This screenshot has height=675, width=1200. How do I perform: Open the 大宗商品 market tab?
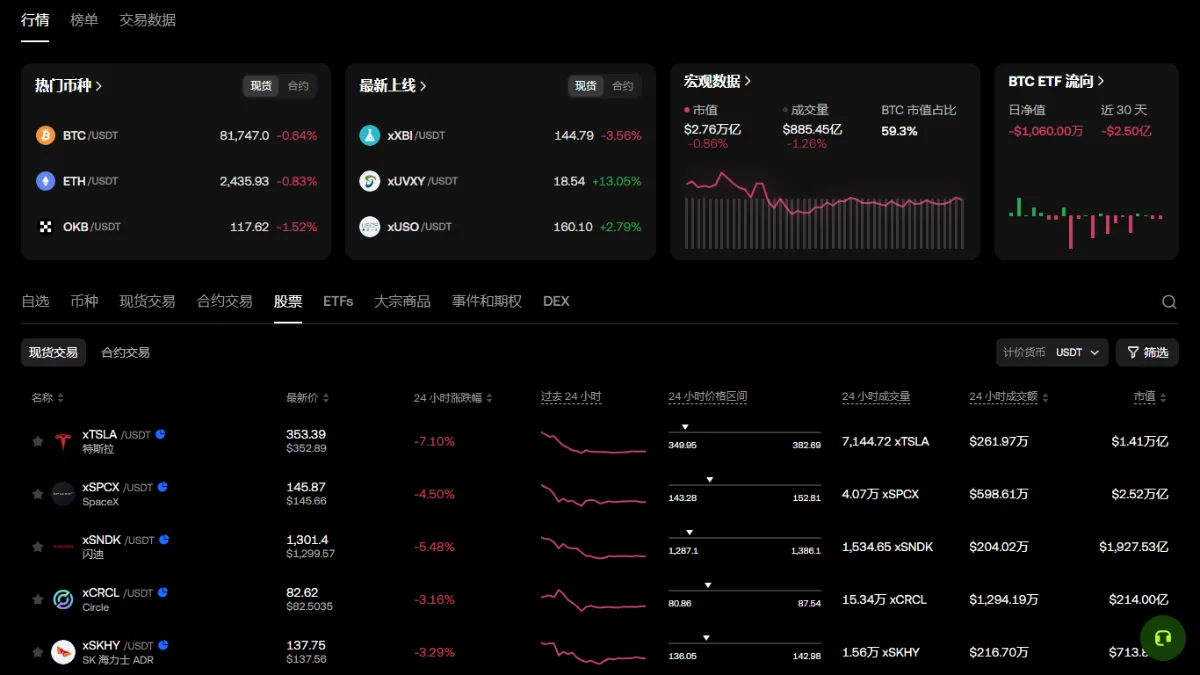pyautogui.click(x=402, y=301)
